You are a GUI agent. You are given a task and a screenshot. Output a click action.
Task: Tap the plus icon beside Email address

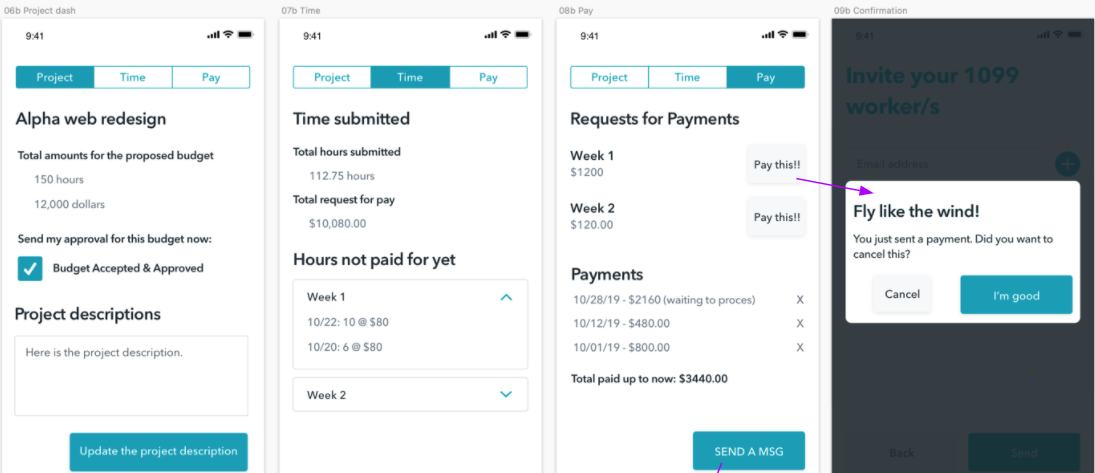[x=1067, y=164]
